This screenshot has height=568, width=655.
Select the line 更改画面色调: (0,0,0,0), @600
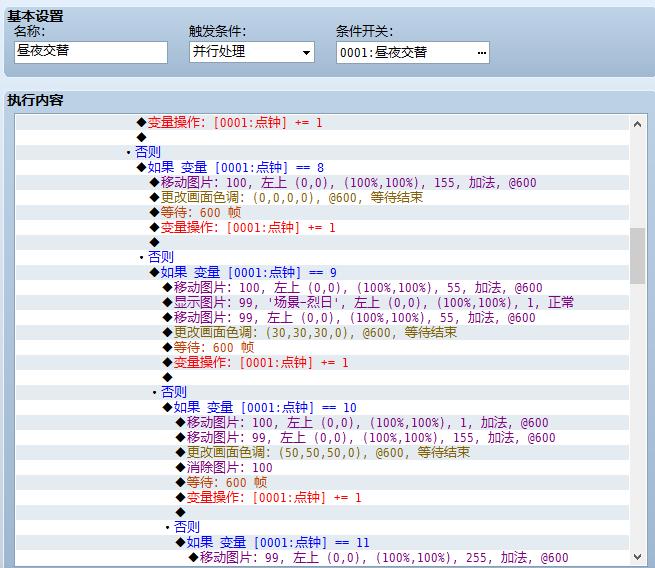point(322,198)
